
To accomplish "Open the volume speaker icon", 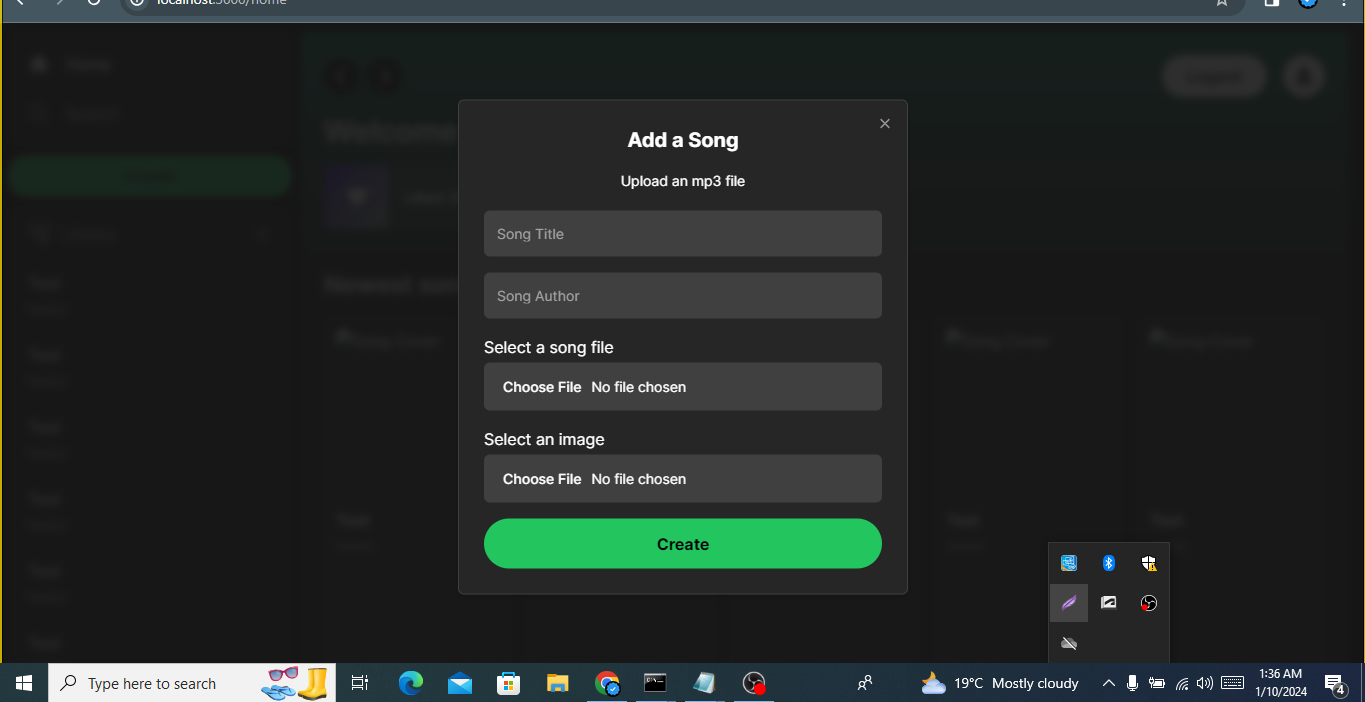I will pyautogui.click(x=1205, y=683).
